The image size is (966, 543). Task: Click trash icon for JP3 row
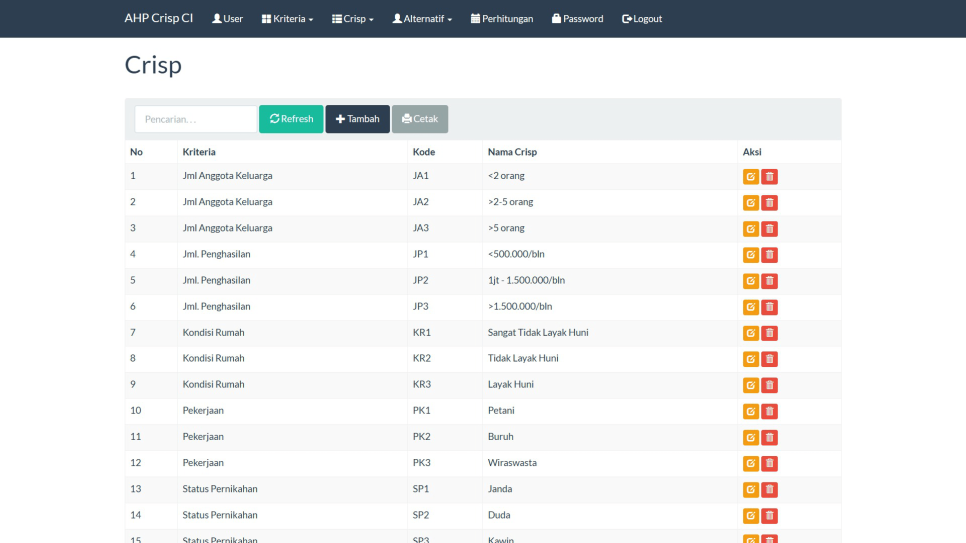pos(769,307)
